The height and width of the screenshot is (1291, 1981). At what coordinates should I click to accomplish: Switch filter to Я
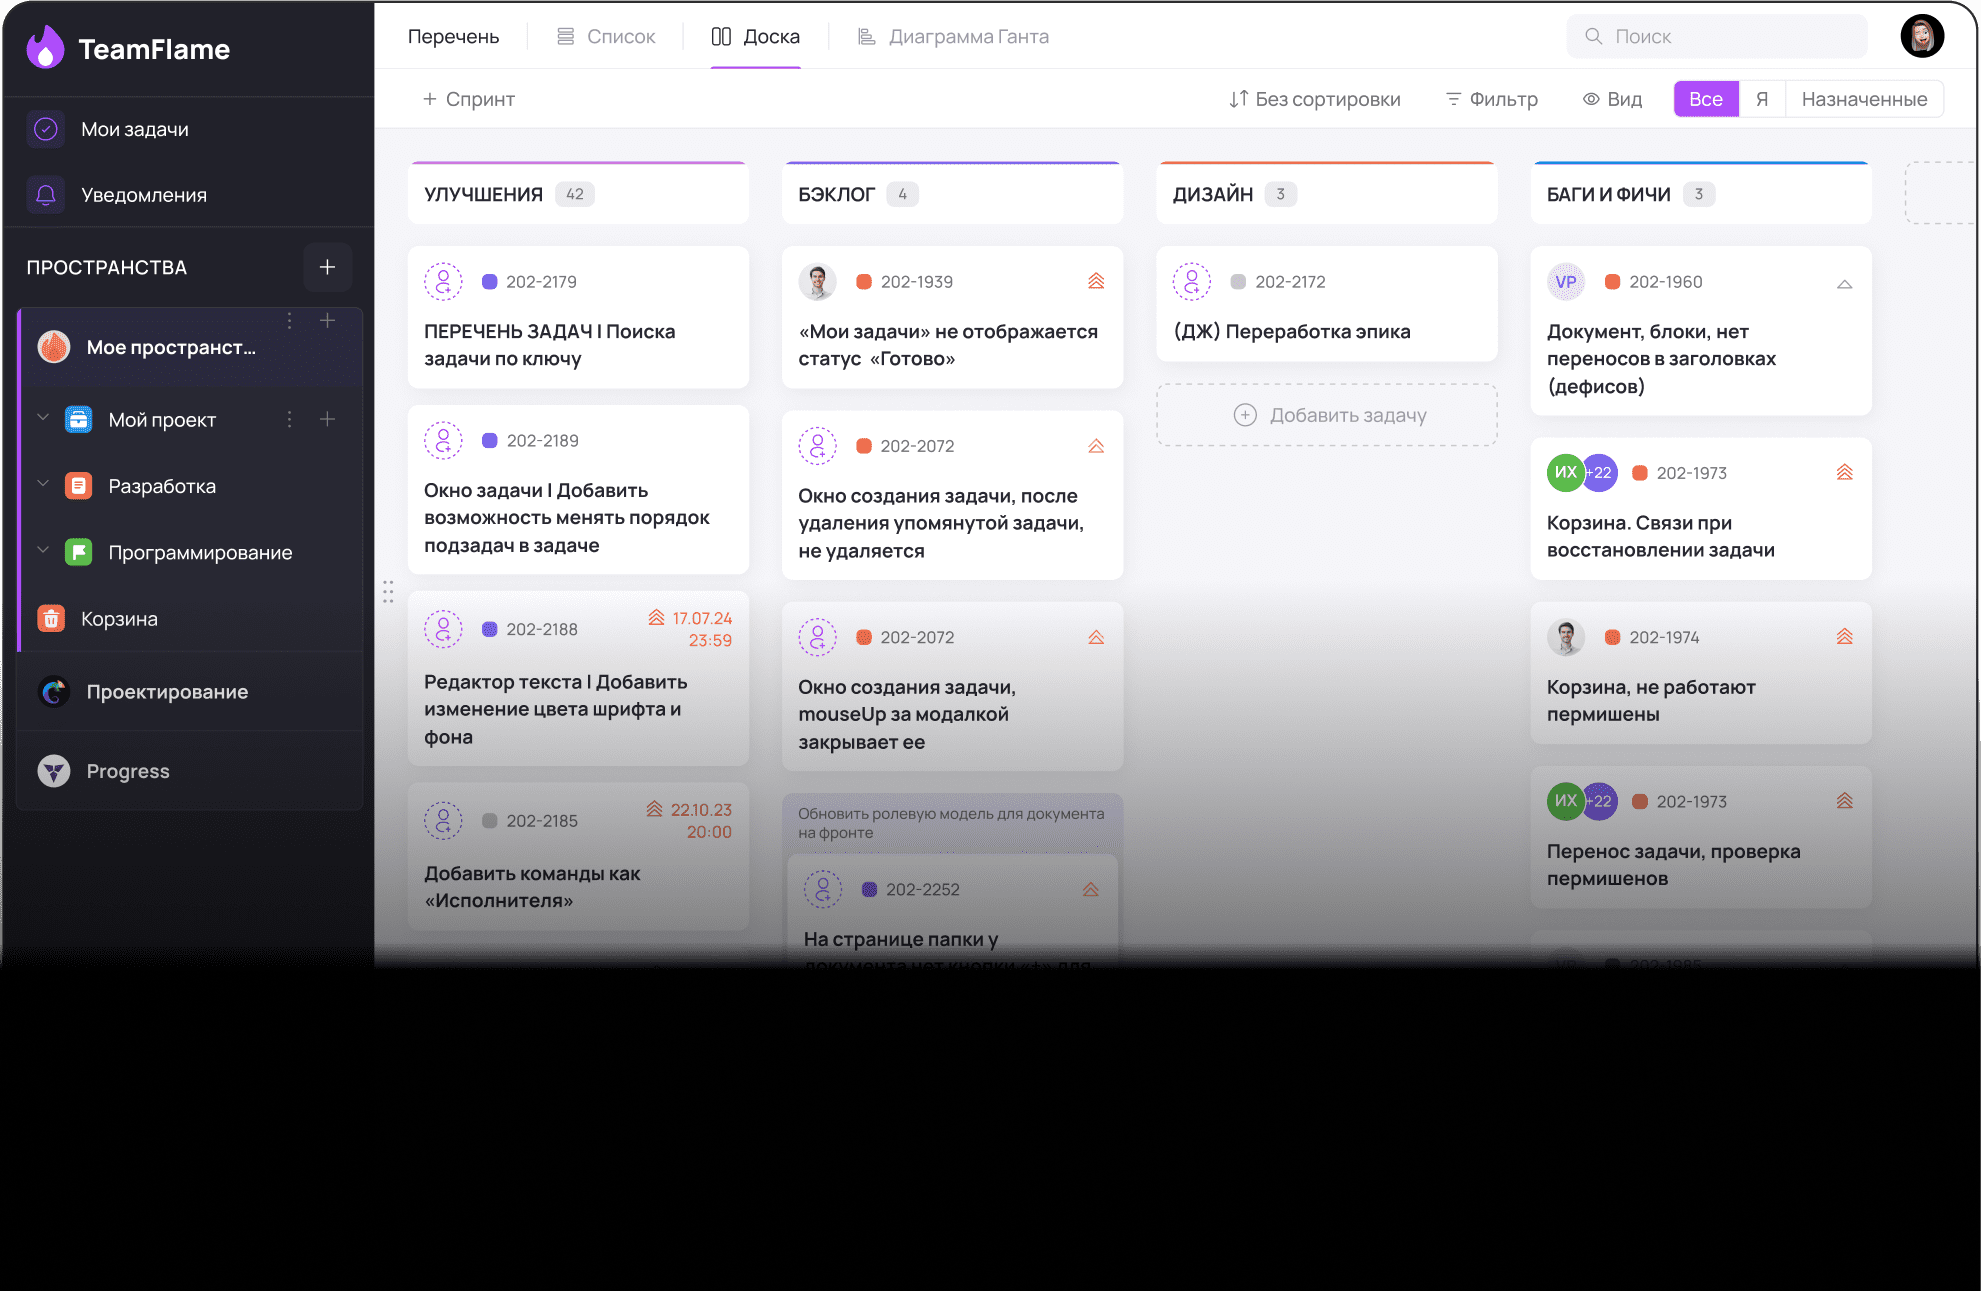click(1762, 99)
